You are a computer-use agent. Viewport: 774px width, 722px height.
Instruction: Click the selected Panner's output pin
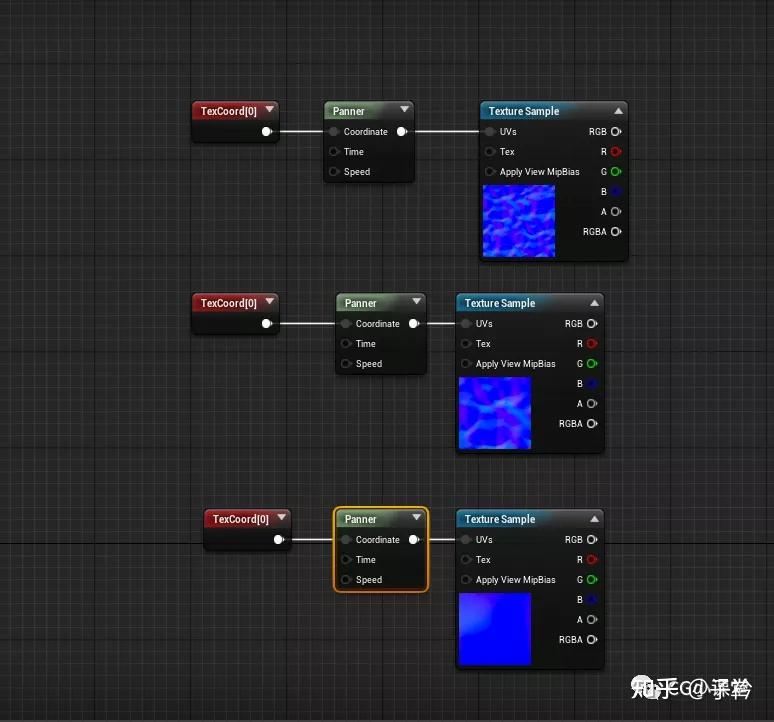[414, 539]
